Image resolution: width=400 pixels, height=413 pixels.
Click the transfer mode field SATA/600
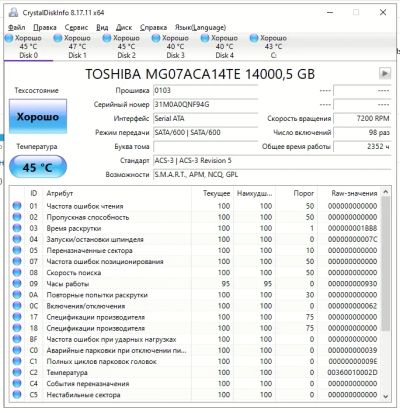tap(205, 132)
